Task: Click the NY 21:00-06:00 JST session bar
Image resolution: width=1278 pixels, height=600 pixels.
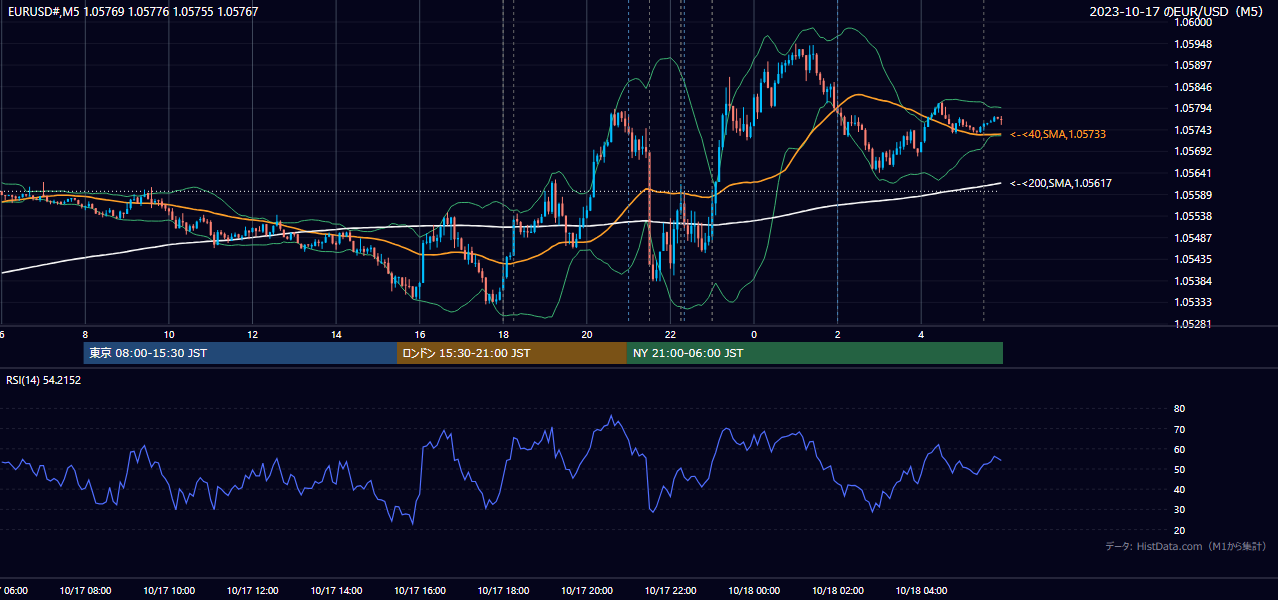Action: (x=815, y=353)
